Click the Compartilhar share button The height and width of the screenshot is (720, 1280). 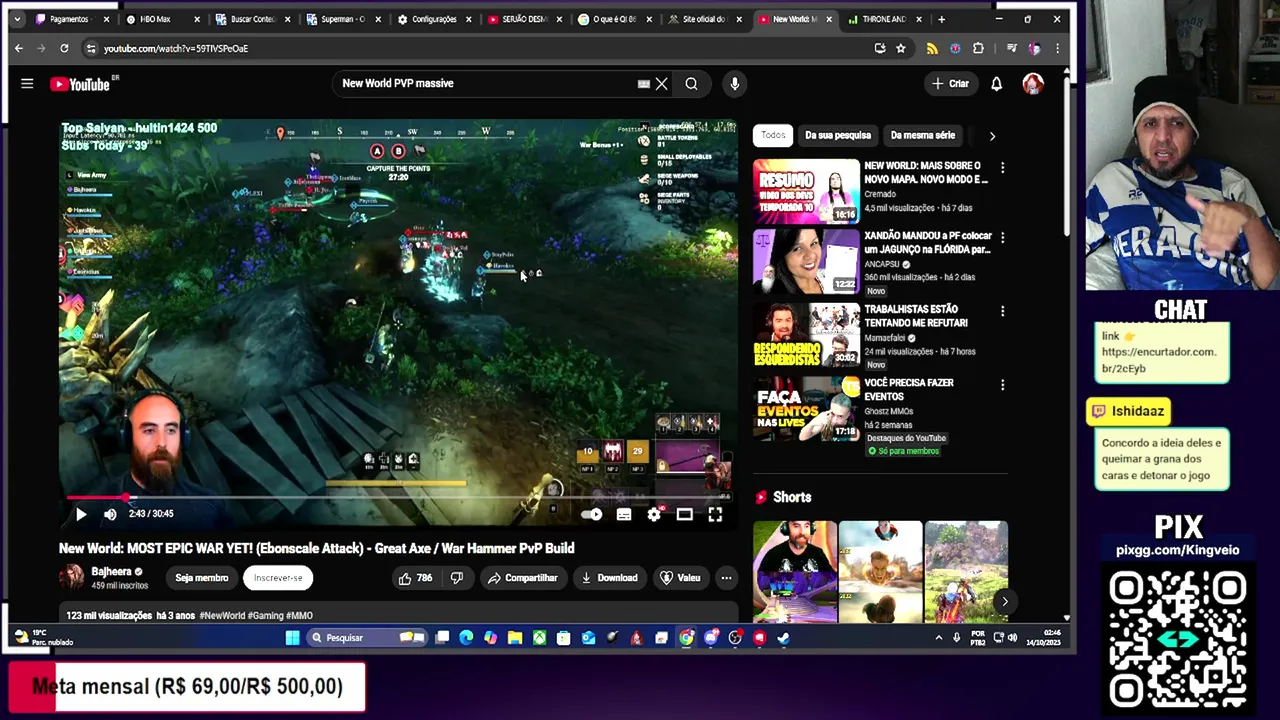tap(522, 578)
